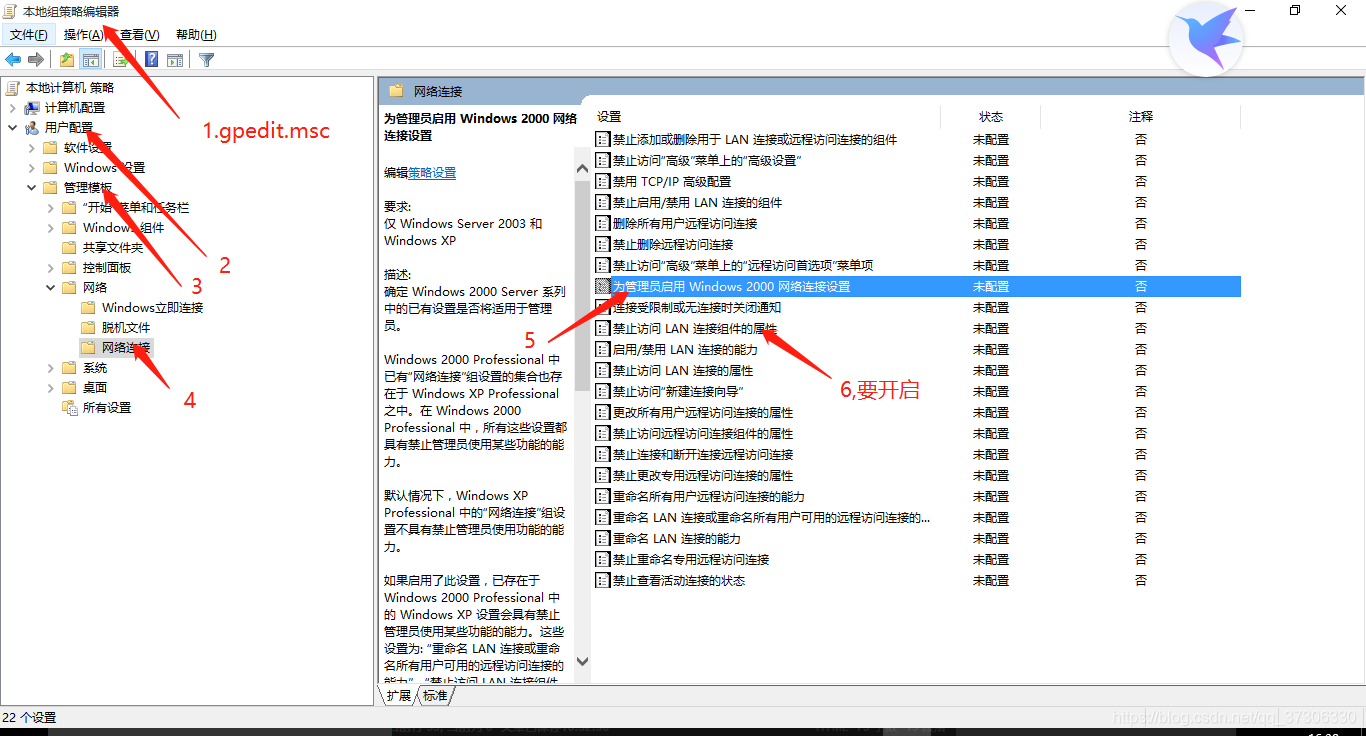Click policy icon for 禁止重命名专用远程访问连接
The width and height of the screenshot is (1366, 736).
pyautogui.click(x=603, y=559)
